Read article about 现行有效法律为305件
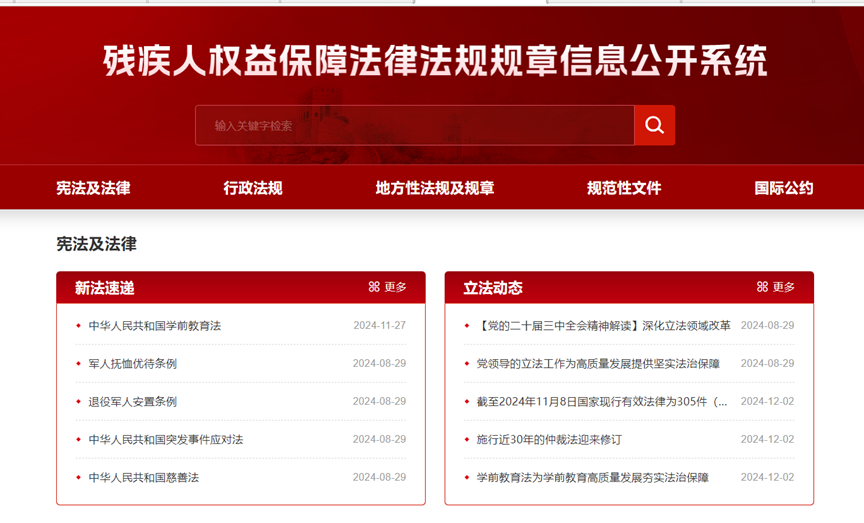Image resolution: width=864 pixels, height=523 pixels. (x=602, y=402)
